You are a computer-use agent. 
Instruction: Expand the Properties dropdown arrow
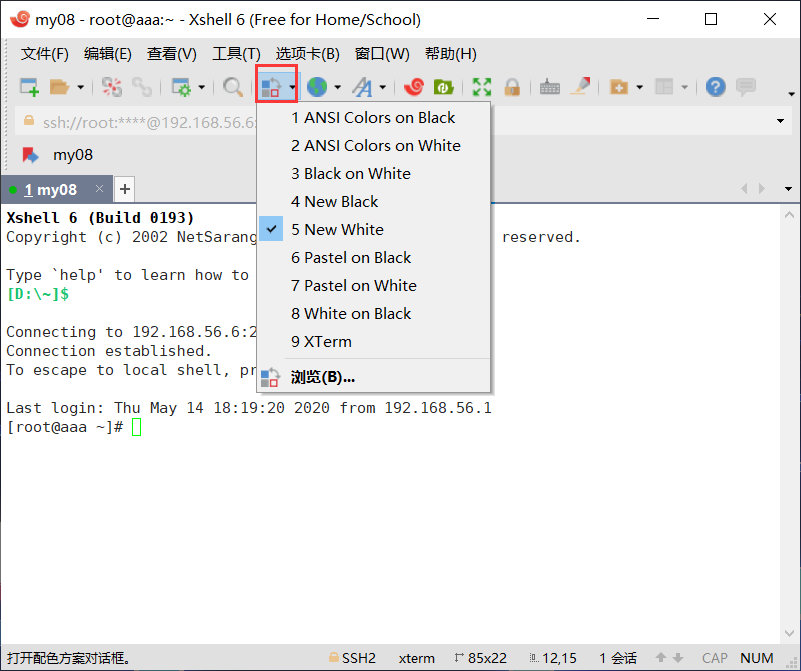[x=201, y=87]
